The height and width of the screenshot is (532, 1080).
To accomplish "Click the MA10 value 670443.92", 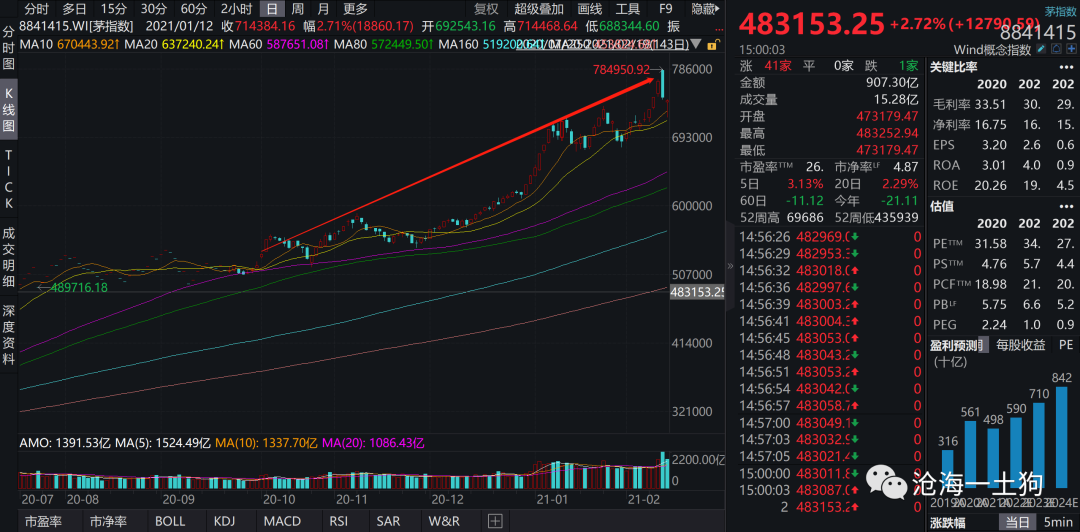I will pos(87,44).
